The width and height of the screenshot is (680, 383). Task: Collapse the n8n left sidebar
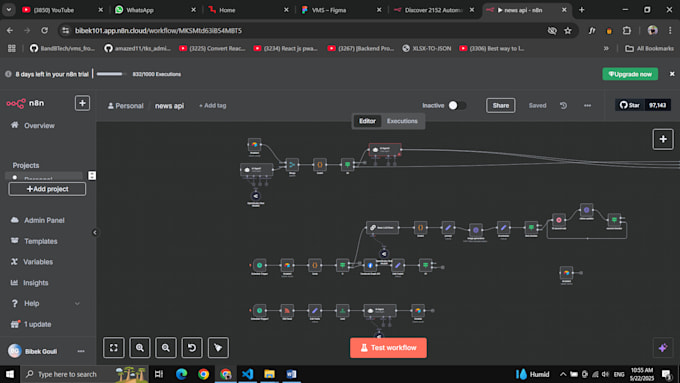pos(95,232)
